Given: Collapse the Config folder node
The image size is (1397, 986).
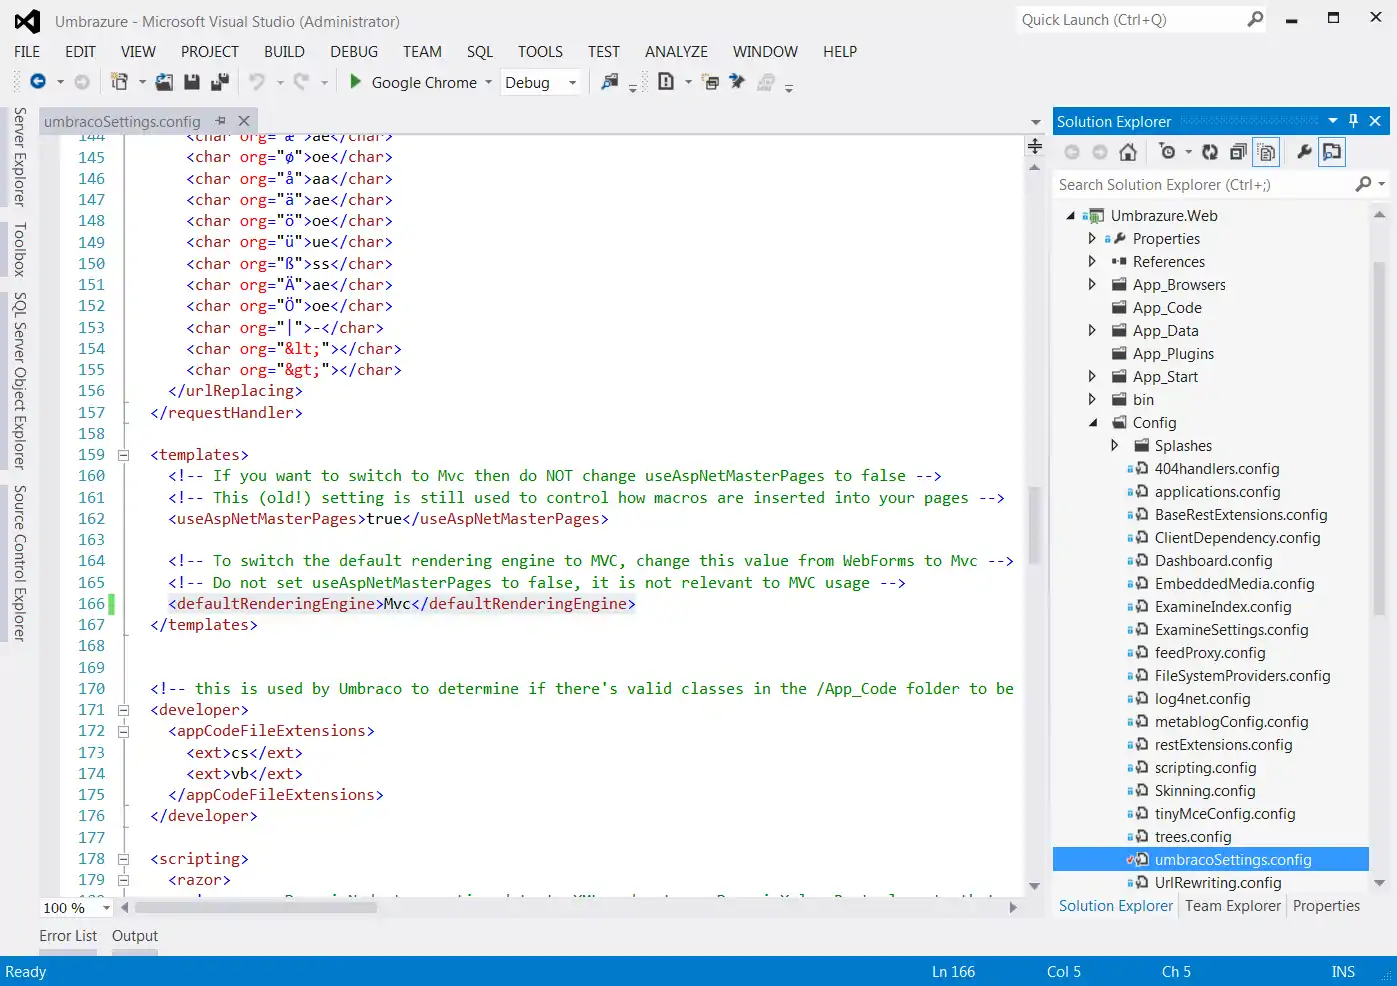Looking at the screenshot, I should point(1093,423).
